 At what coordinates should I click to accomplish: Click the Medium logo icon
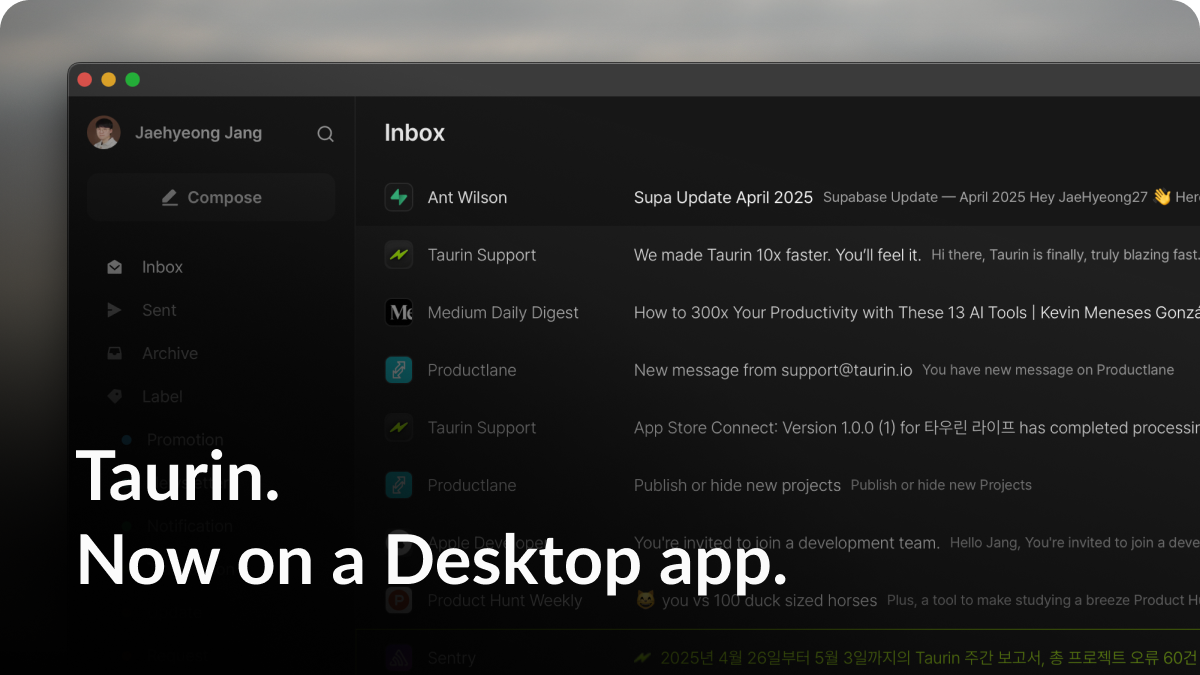pos(399,312)
